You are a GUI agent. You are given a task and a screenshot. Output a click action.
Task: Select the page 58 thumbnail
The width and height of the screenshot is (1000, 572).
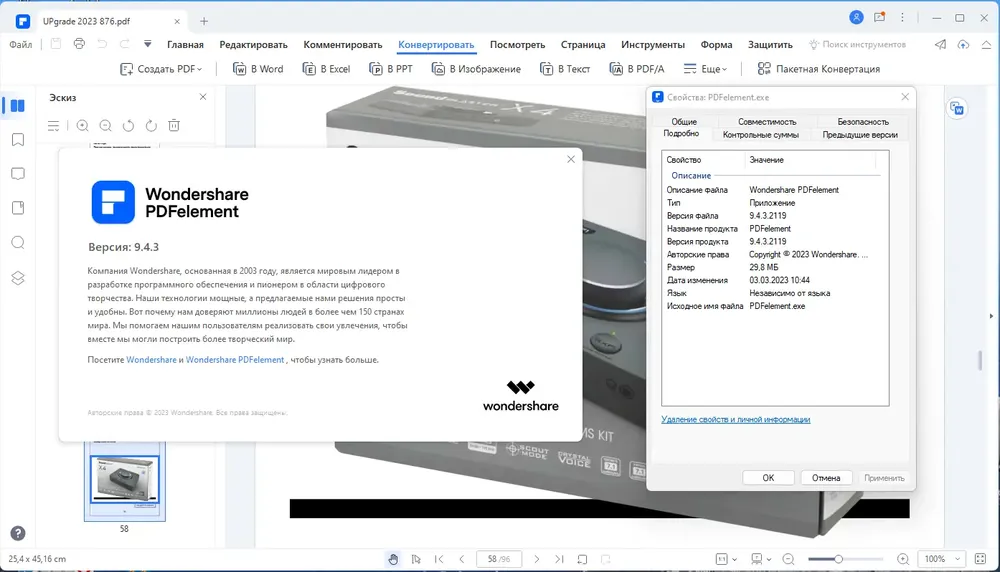pos(124,480)
